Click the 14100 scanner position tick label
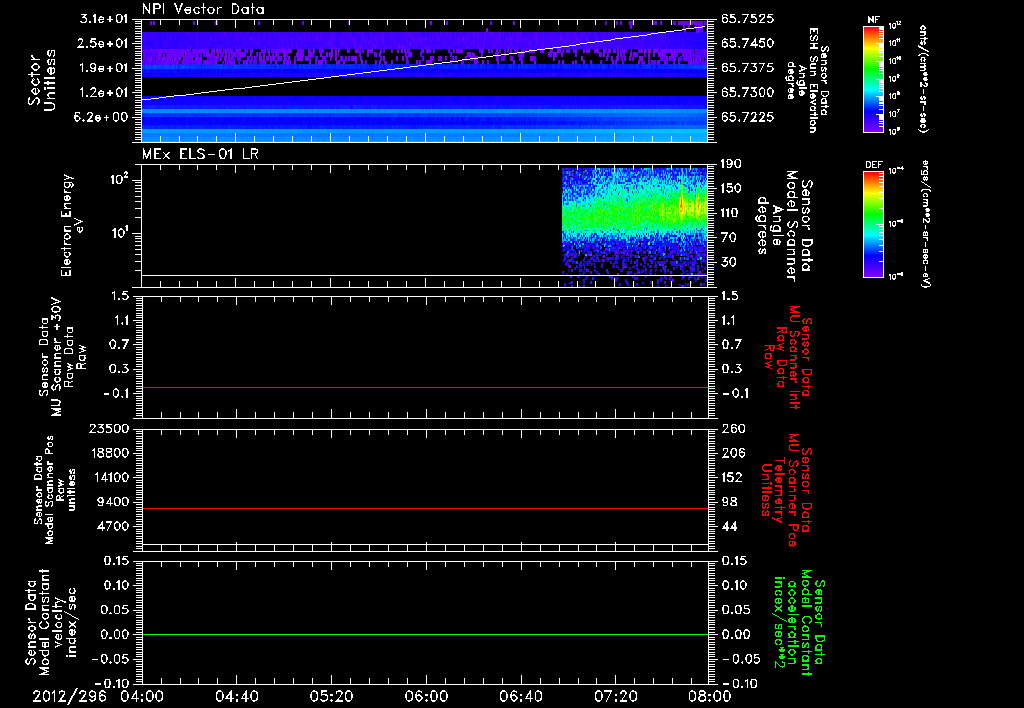Viewport: 1024px width, 708px height. [109, 477]
